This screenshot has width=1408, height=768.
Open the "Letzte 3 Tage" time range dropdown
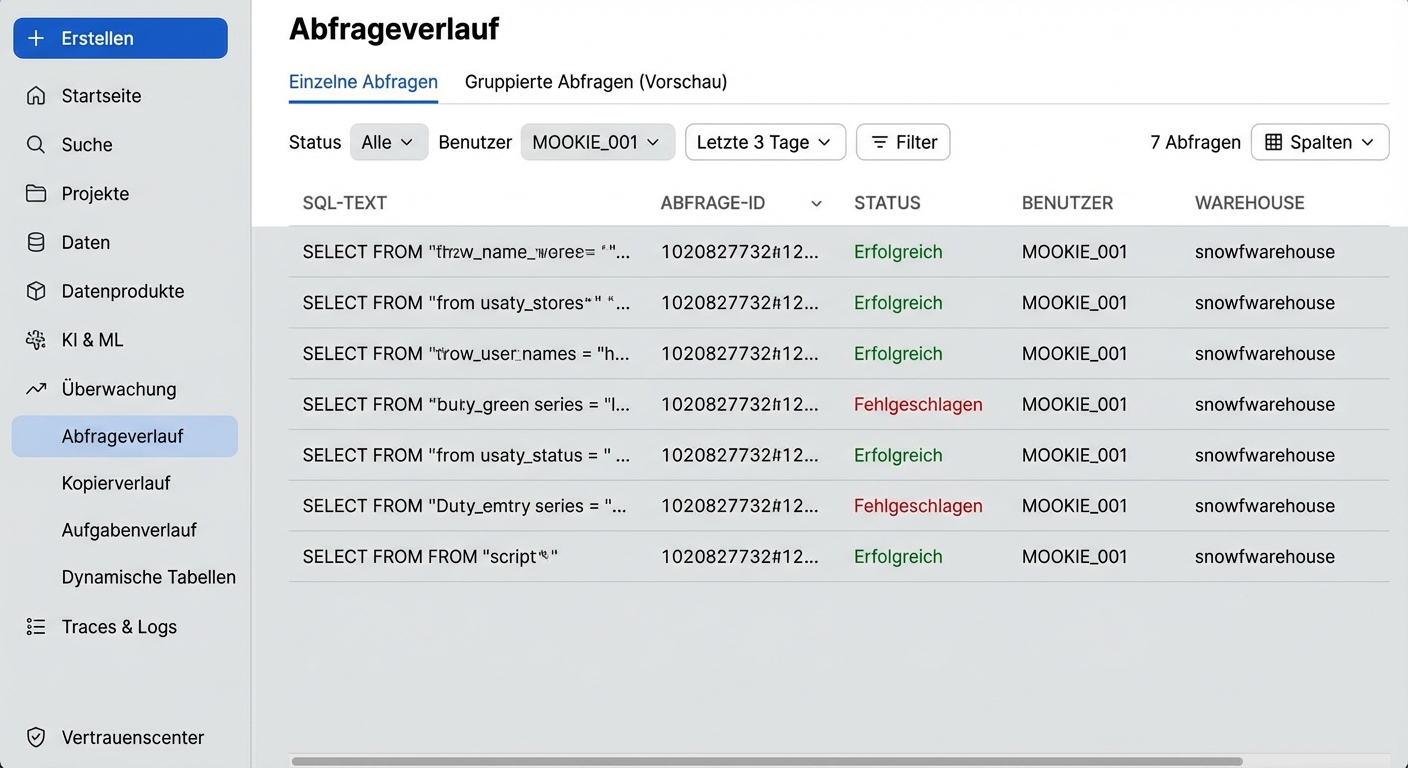765,142
